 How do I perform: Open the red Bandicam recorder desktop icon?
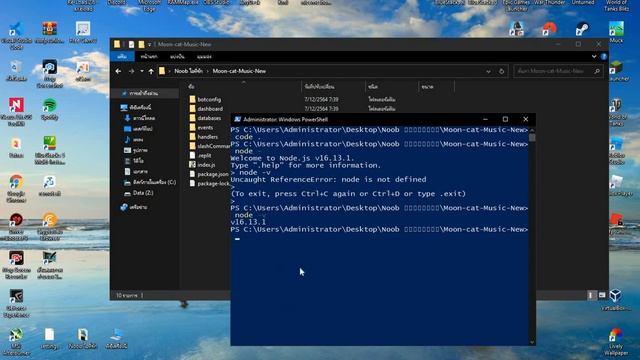(16, 258)
